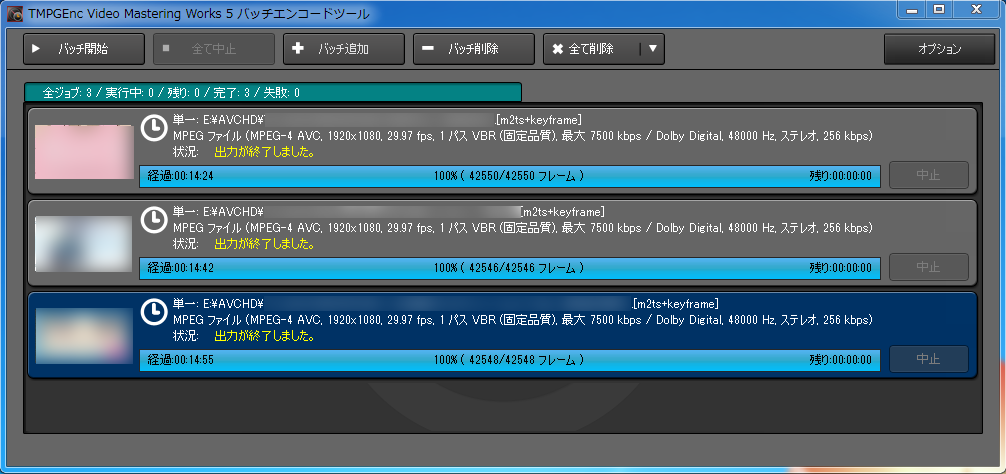Close the batch encode tool window

tap(976, 10)
